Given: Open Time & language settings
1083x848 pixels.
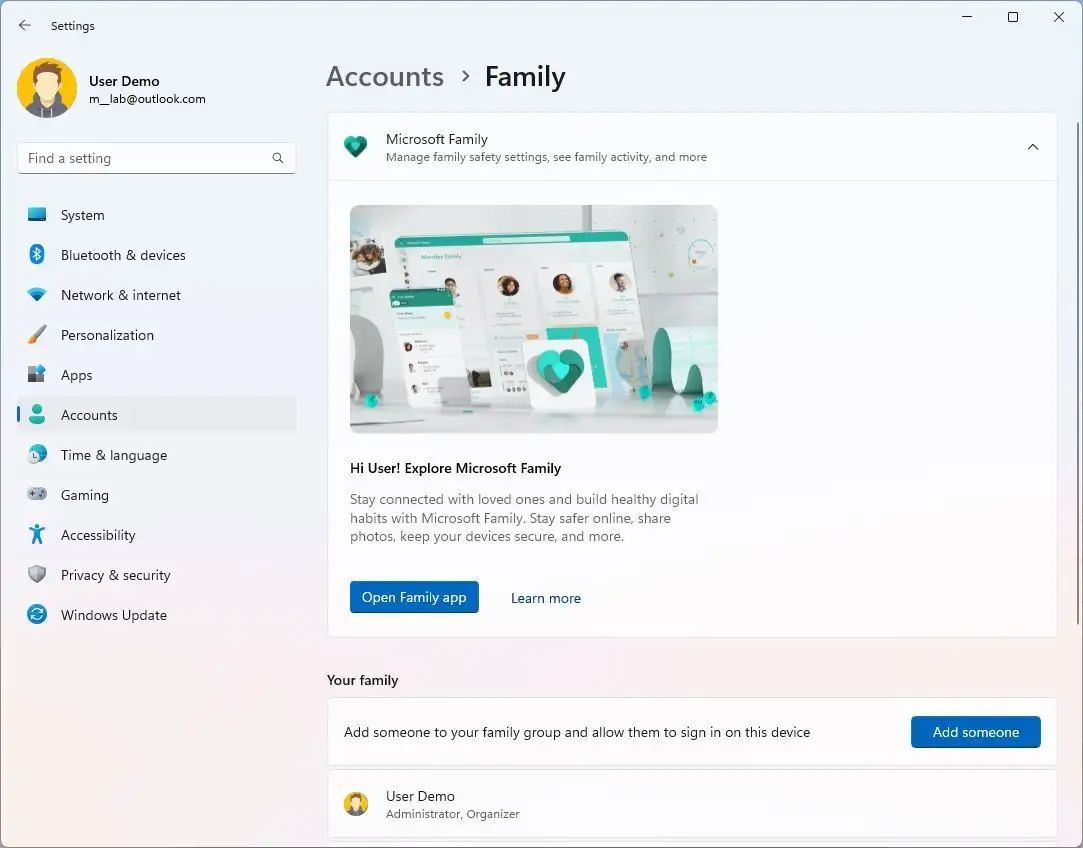Looking at the screenshot, I should coord(113,455).
